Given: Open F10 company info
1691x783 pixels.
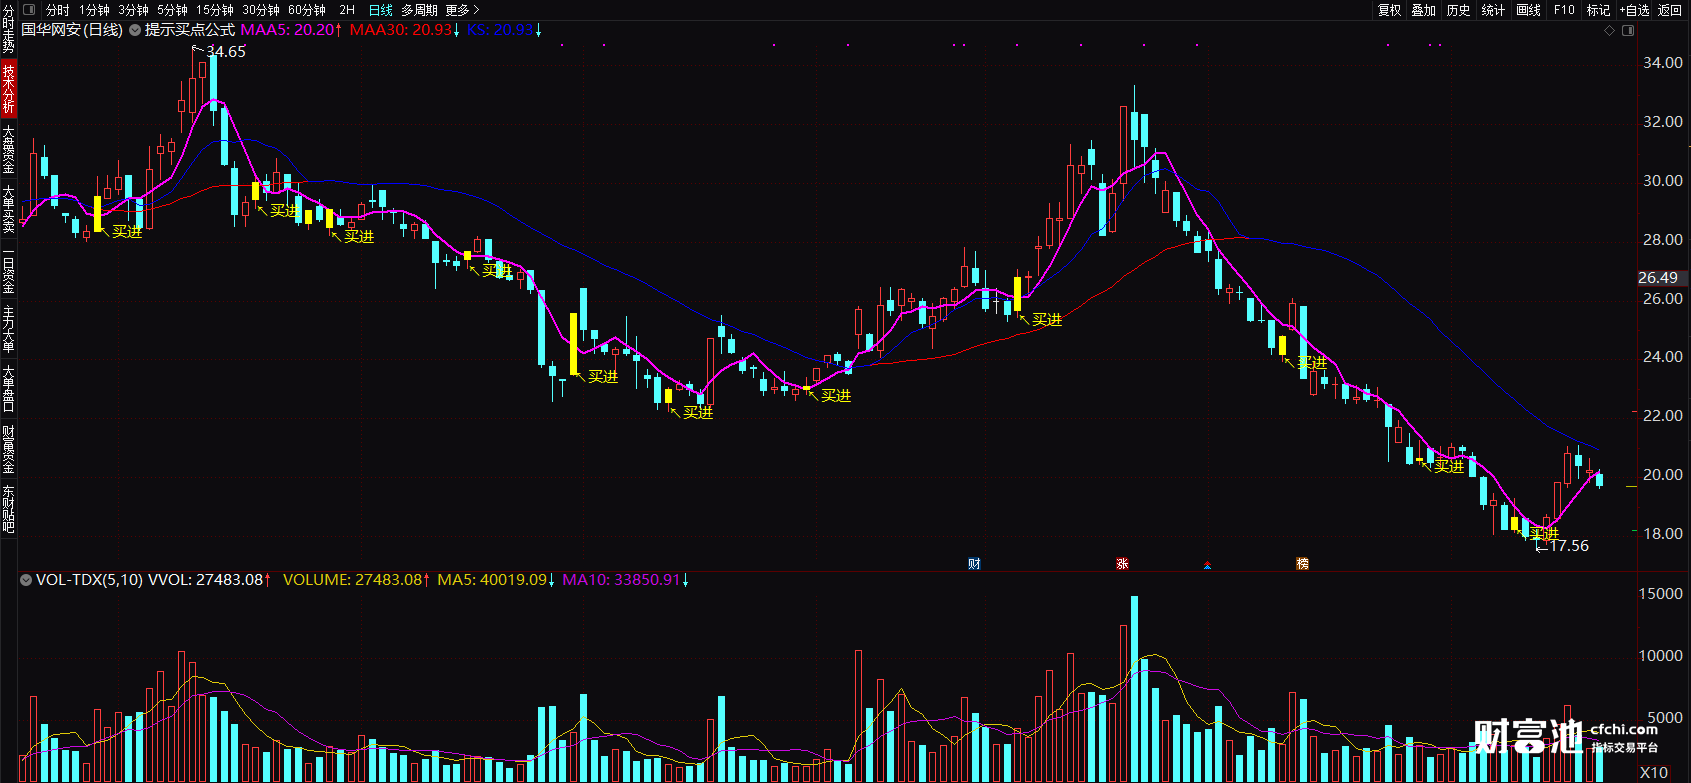Looking at the screenshot, I should 1564,10.
